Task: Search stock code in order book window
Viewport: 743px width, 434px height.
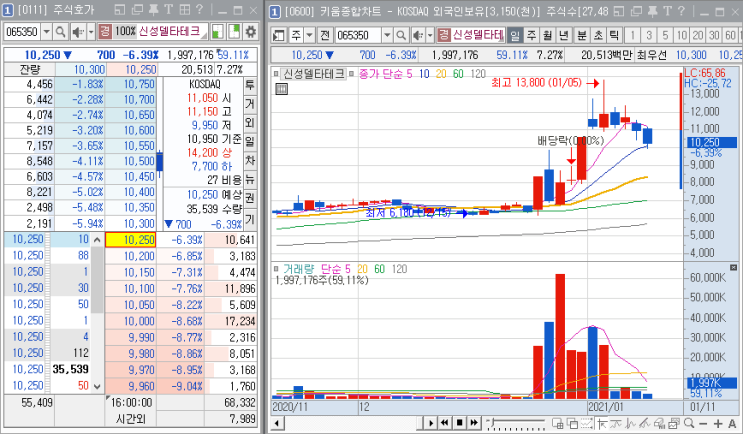Action: pyautogui.click(x=60, y=32)
